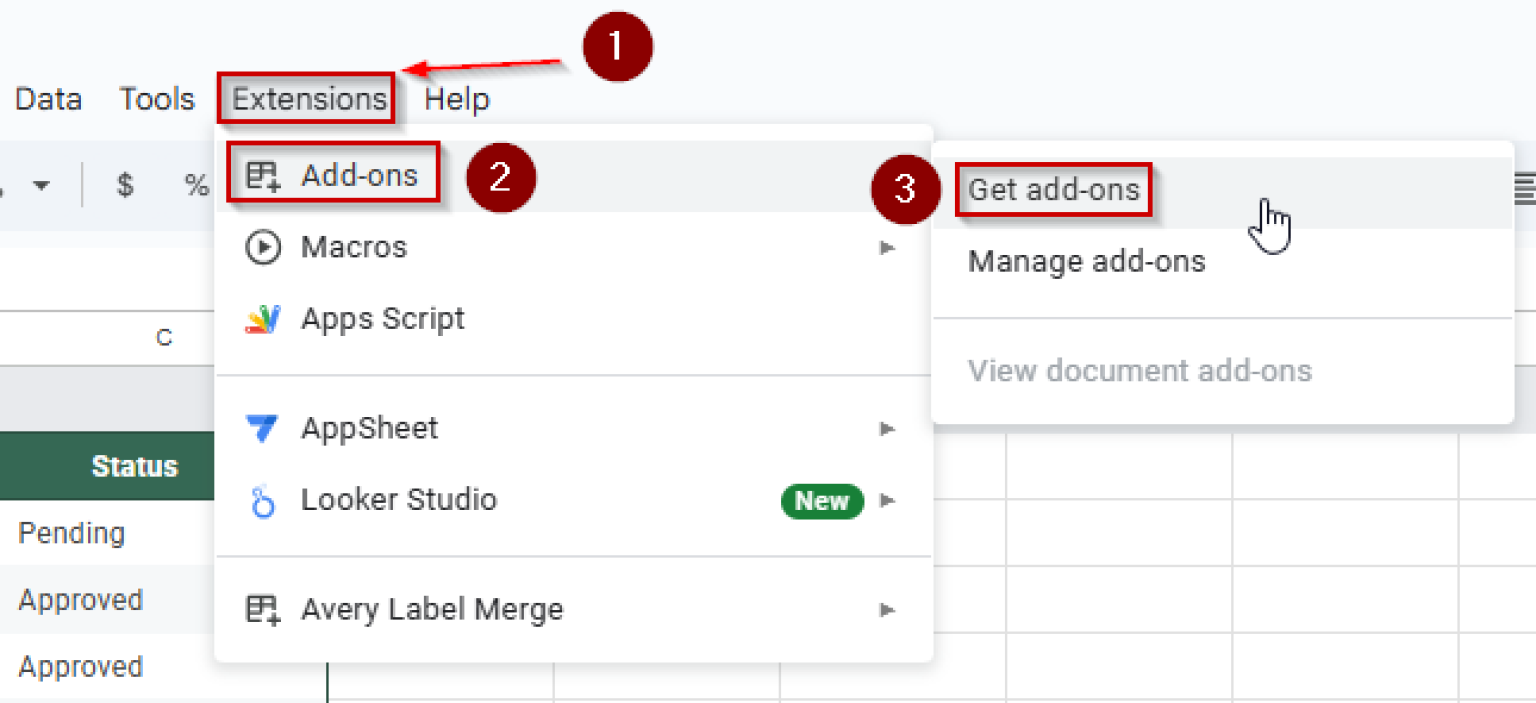
Task: Open the Data menu
Action: (47, 98)
